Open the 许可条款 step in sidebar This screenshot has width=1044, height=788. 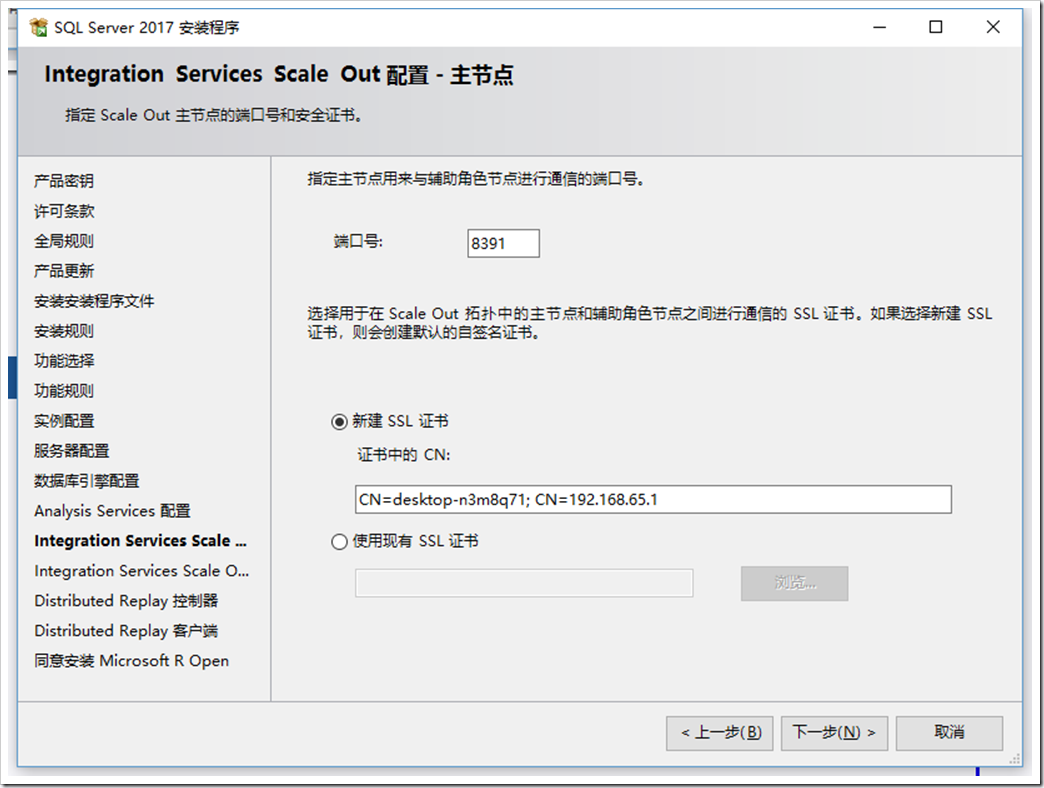[64, 211]
